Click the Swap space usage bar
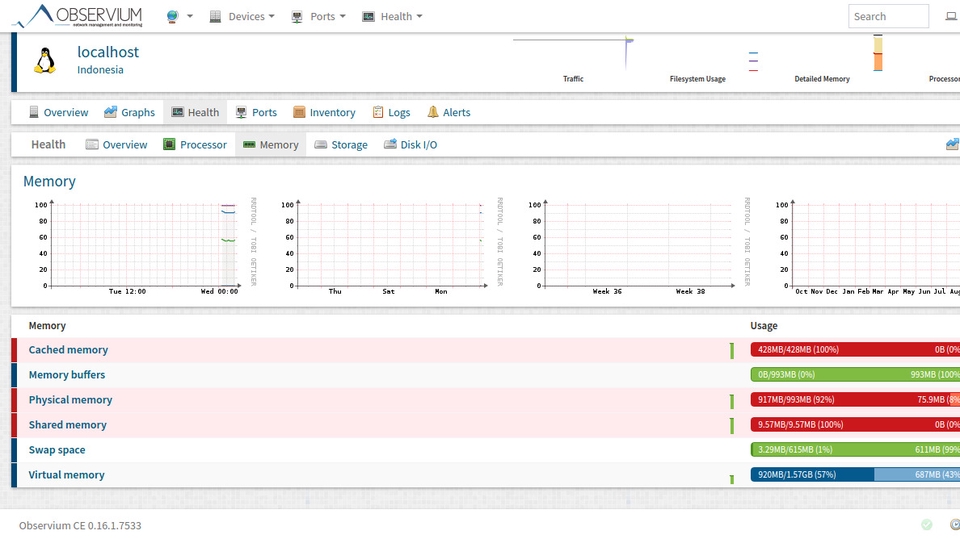 point(855,450)
